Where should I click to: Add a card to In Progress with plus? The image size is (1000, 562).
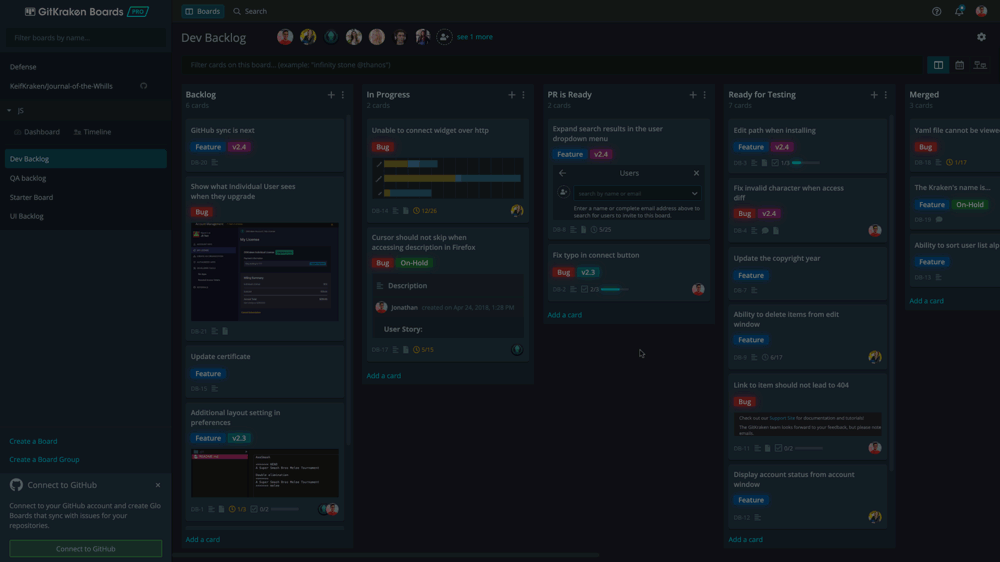(x=511, y=95)
